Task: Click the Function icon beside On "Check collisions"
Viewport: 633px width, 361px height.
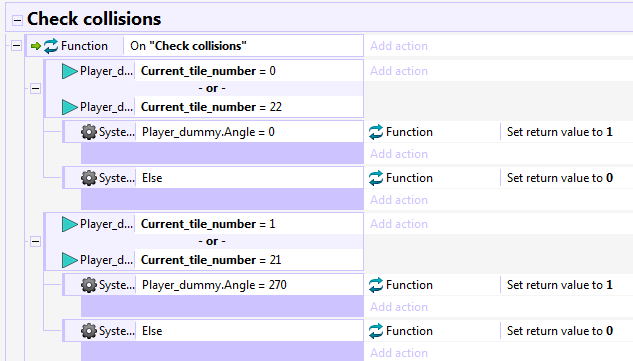Action: (51, 46)
